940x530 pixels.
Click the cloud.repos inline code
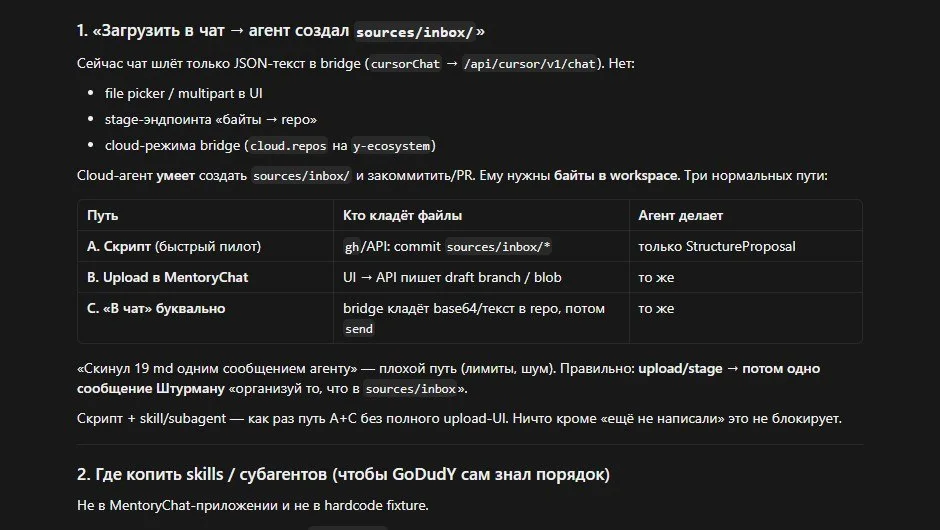point(288,146)
